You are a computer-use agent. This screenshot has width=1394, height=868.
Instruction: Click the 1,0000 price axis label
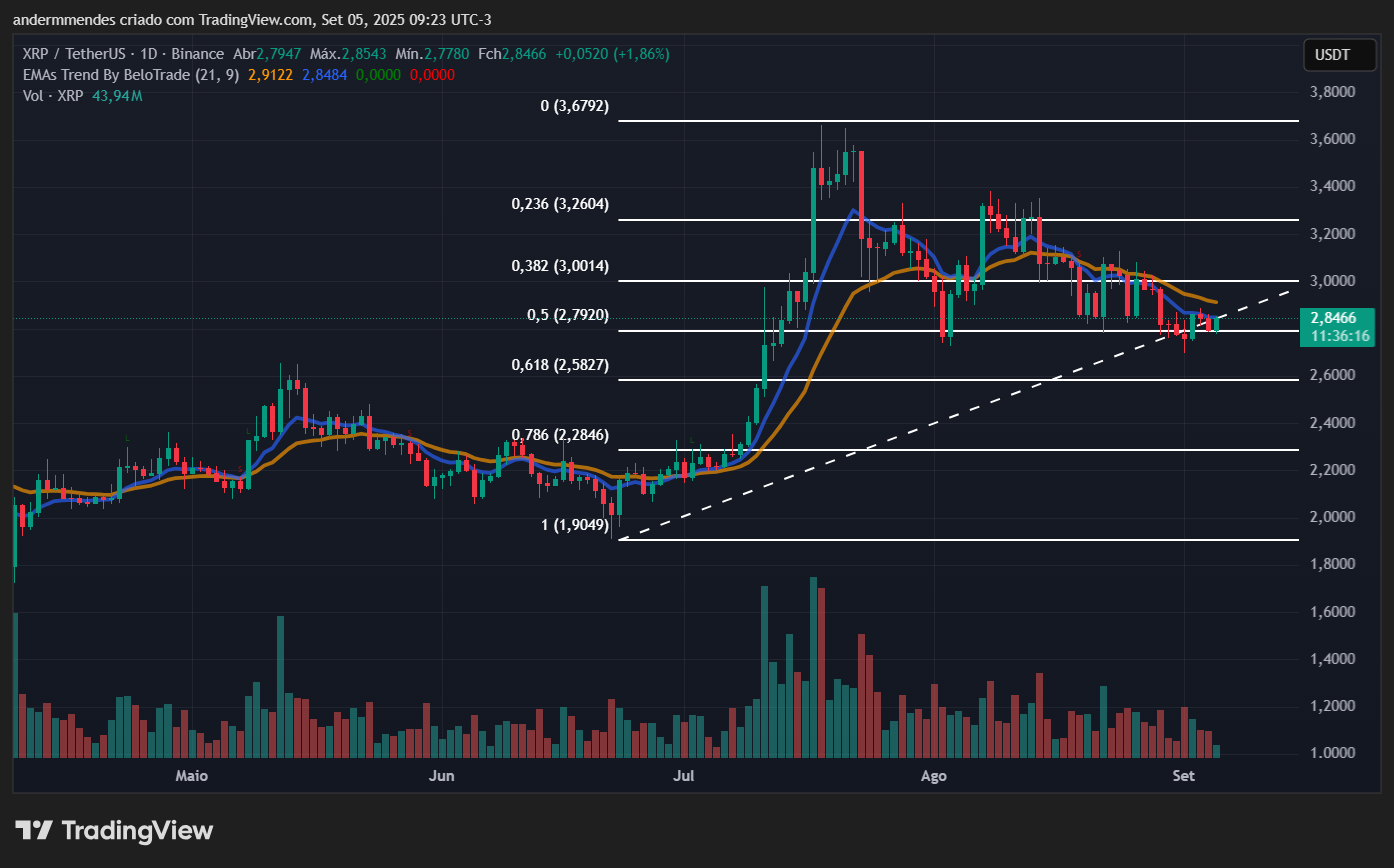click(x=1333, y=753)
